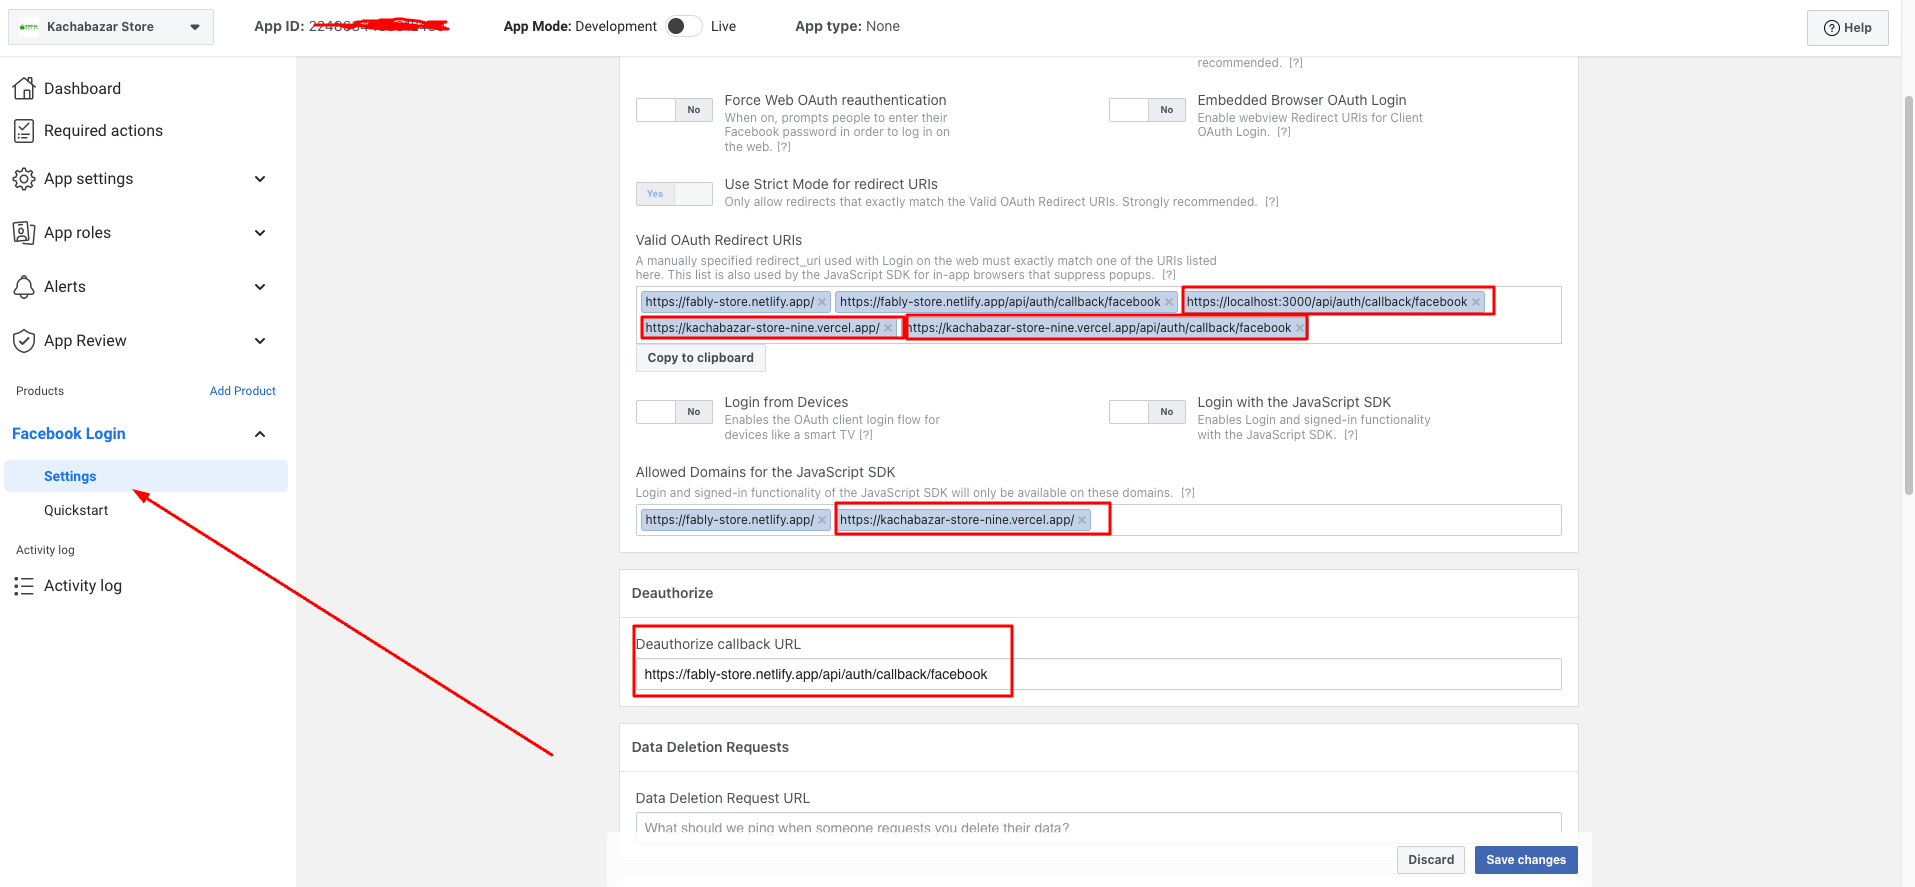Remove localhost:3000 callback redirect URI tag
This screenshot has width=1915, height=887.
(1475, 302)
